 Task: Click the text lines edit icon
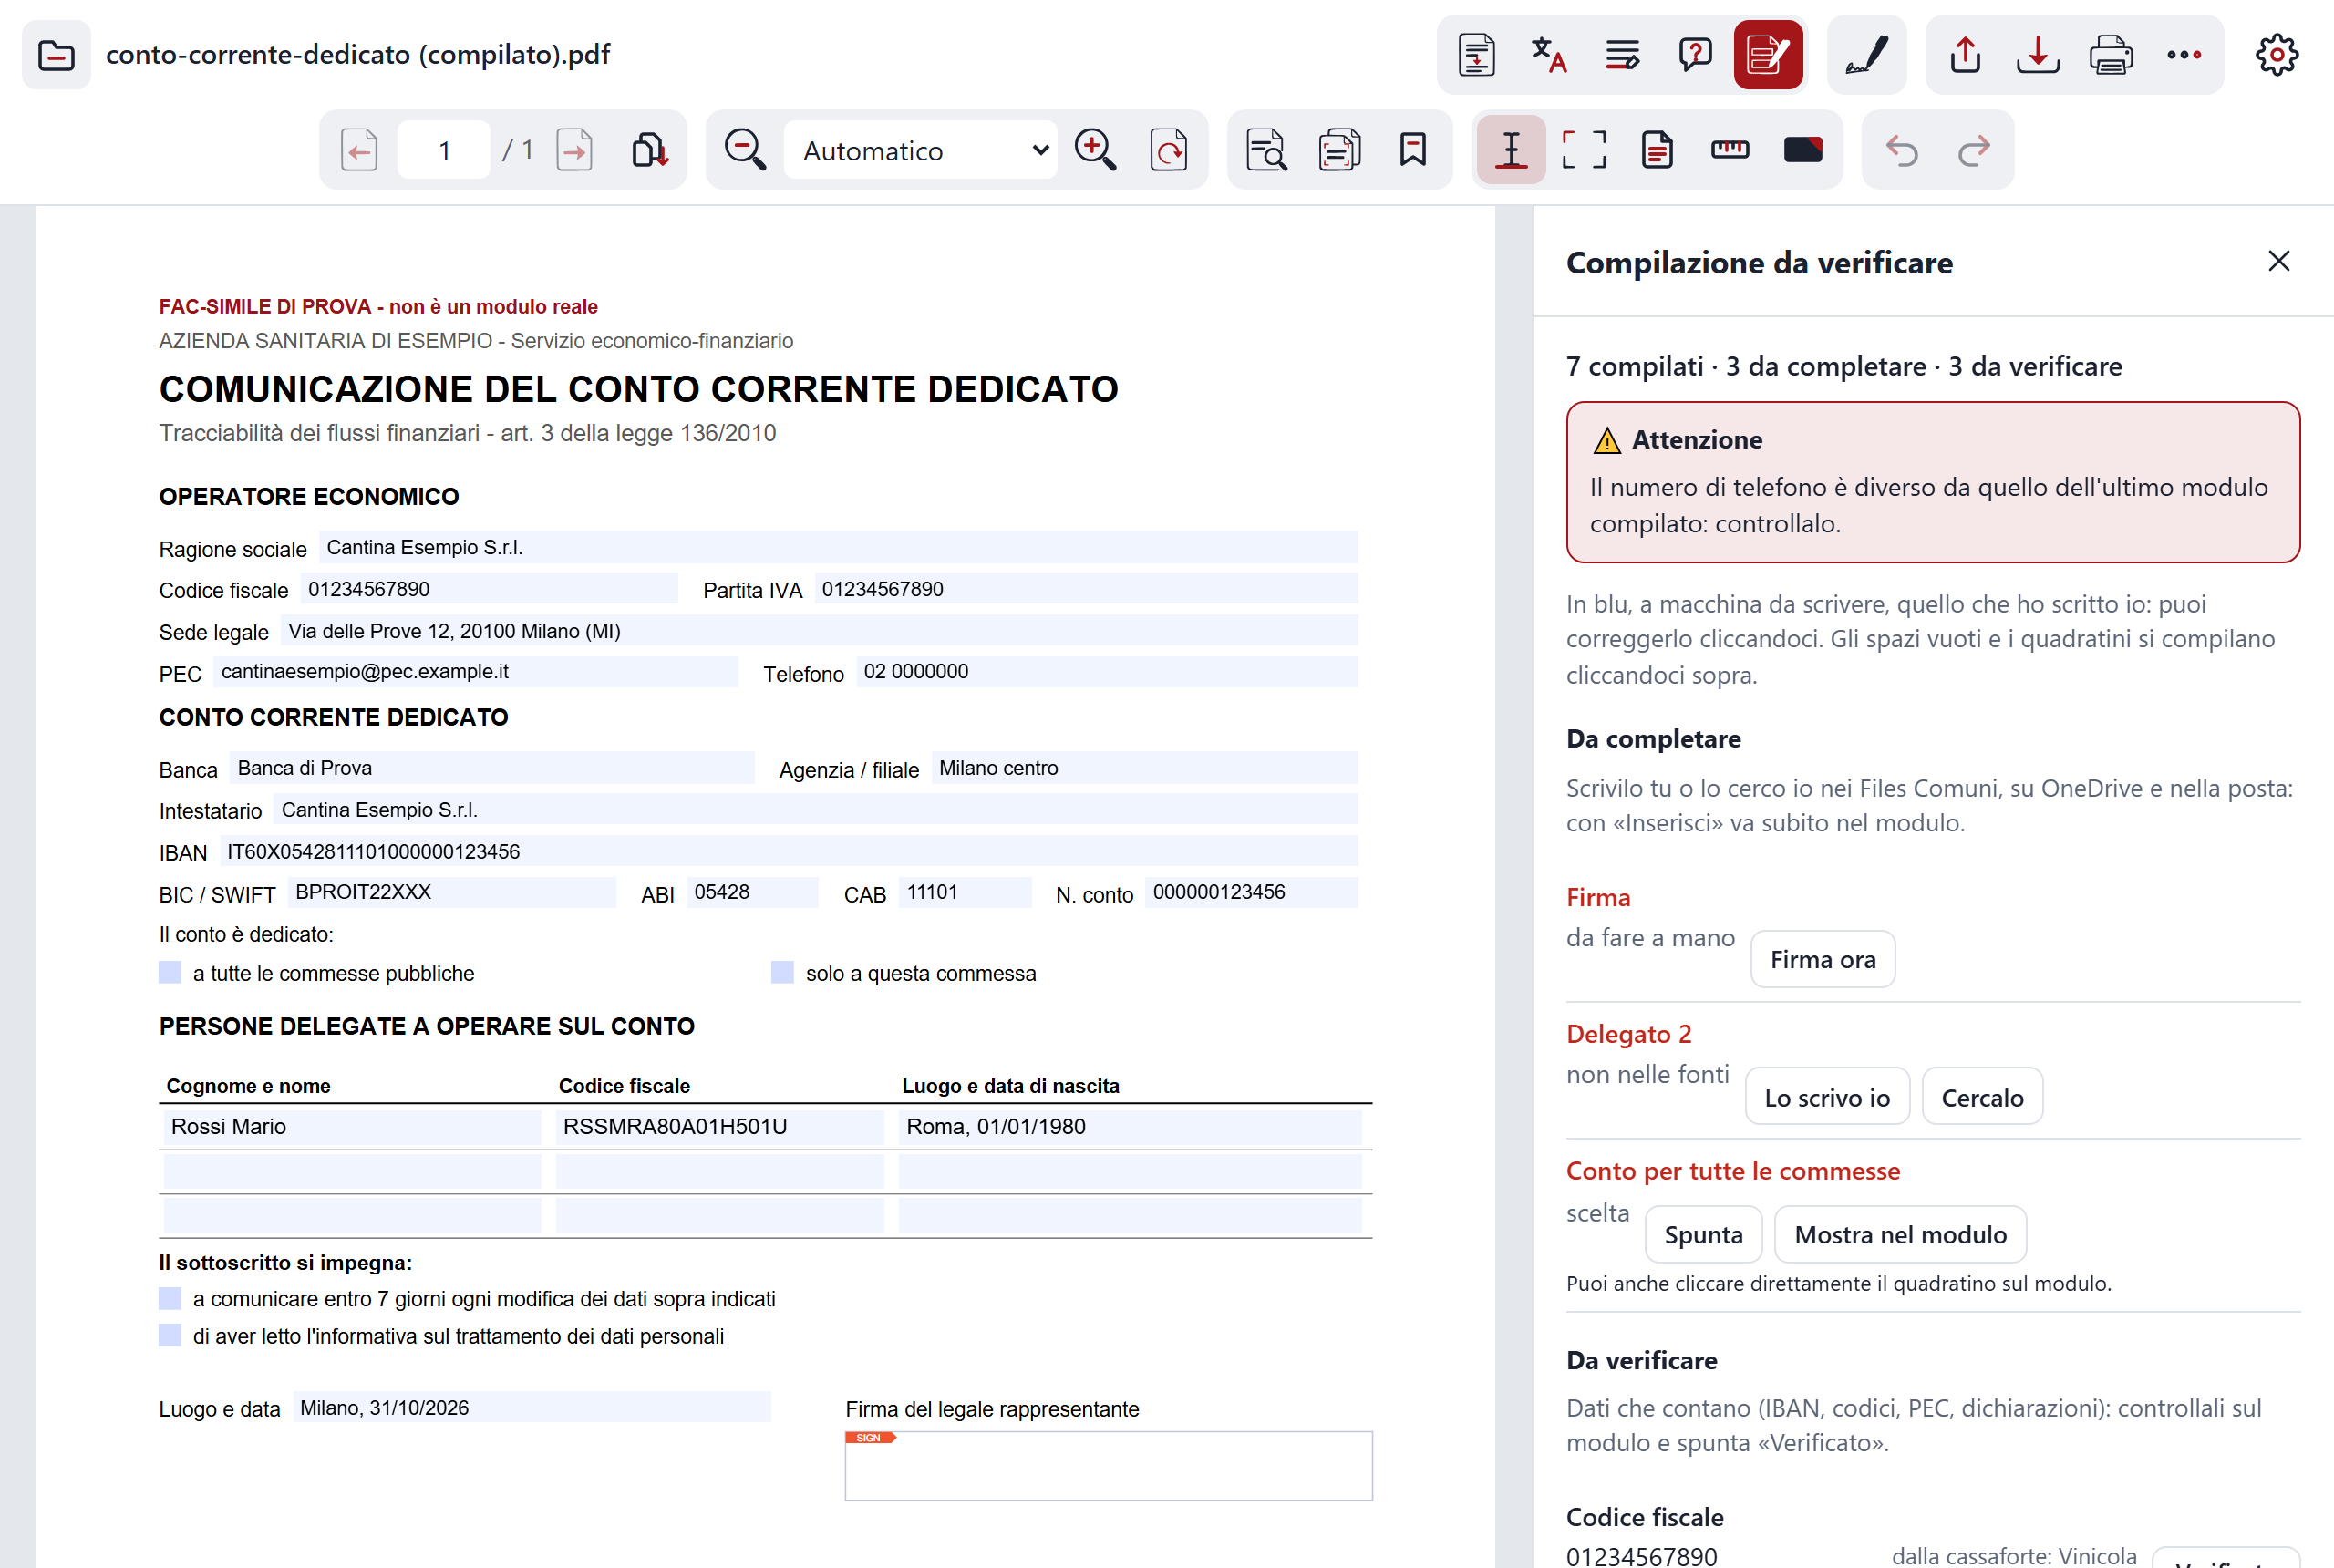click(x=1622, y=55)
